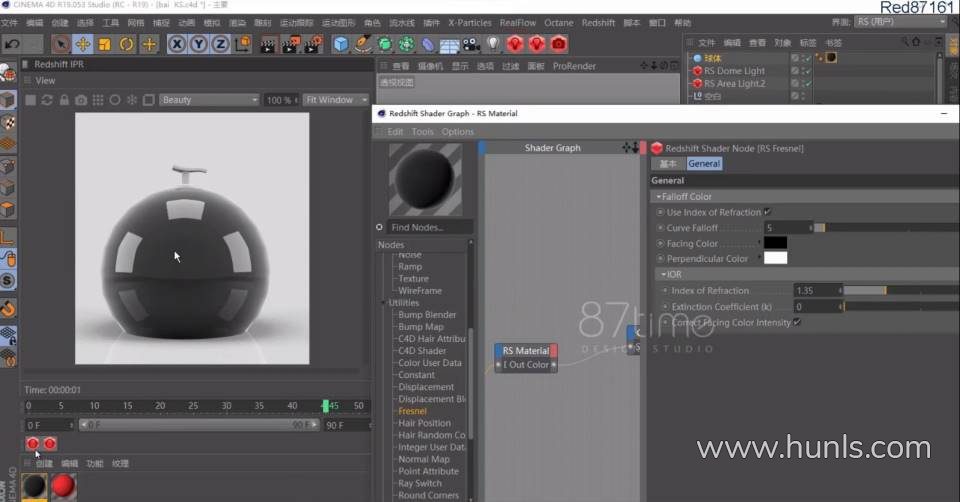Viewport: 960px width, 502px height.
Task: Click the Undo arrow icon
Action: coord(12,44)
